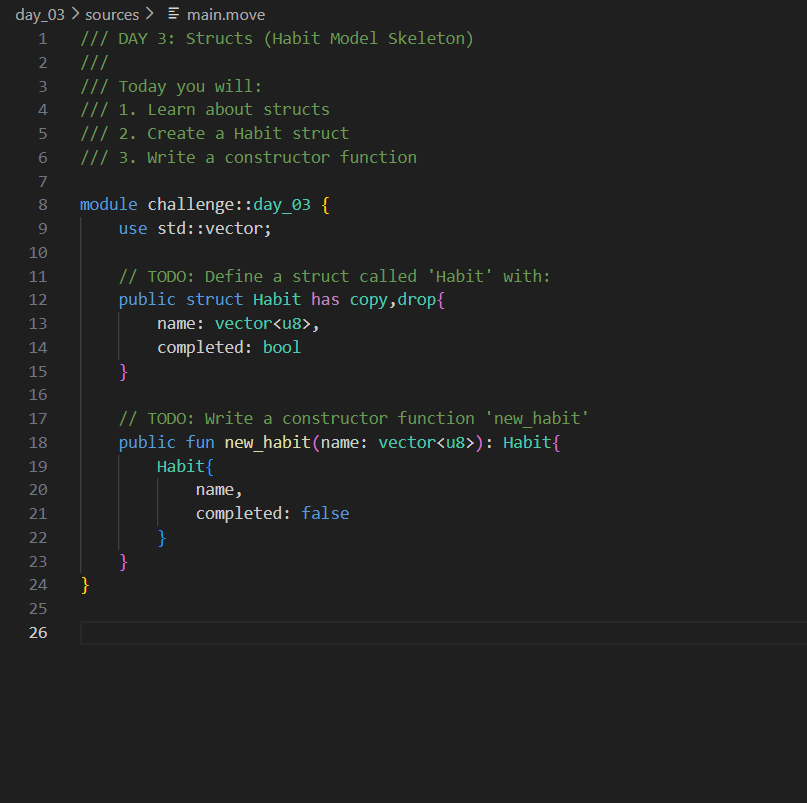This screenshot has width=807, height=803.
Task: Open the sources breadcrumb item
Action: [111, 14]
